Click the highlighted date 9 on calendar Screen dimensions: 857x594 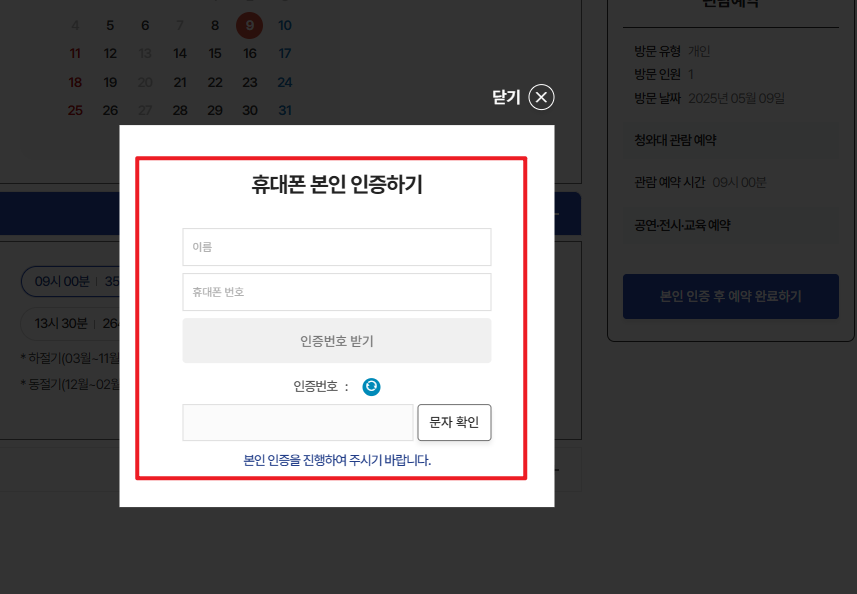pyautogui.click(x=249, y=25)
